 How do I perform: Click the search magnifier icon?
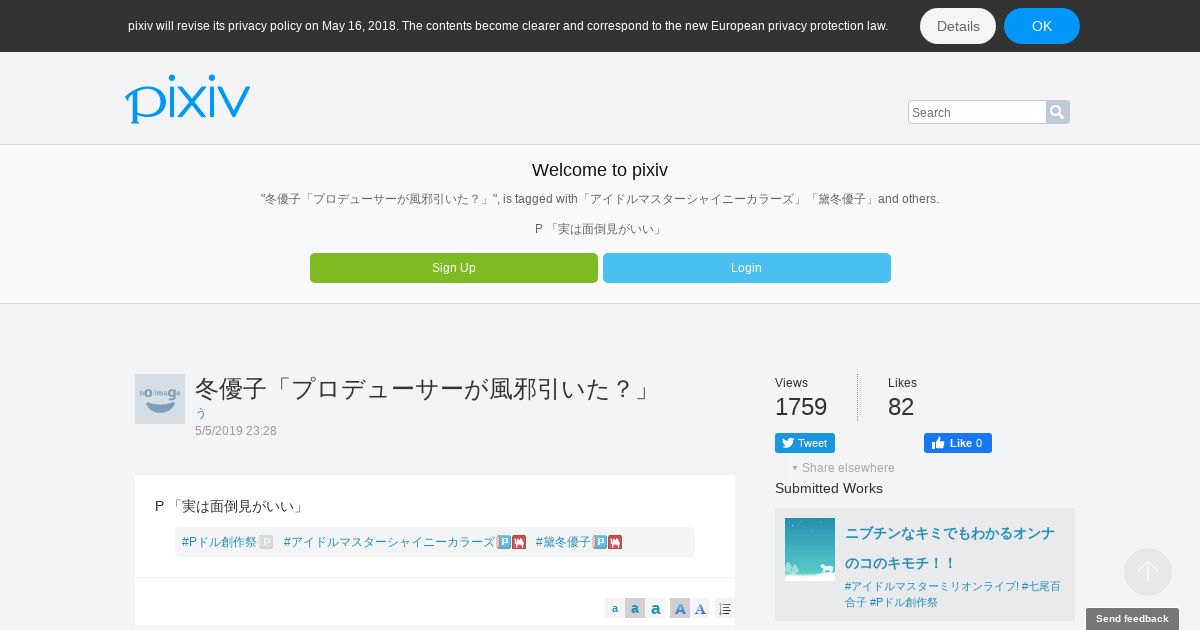tap(1058, 112)
